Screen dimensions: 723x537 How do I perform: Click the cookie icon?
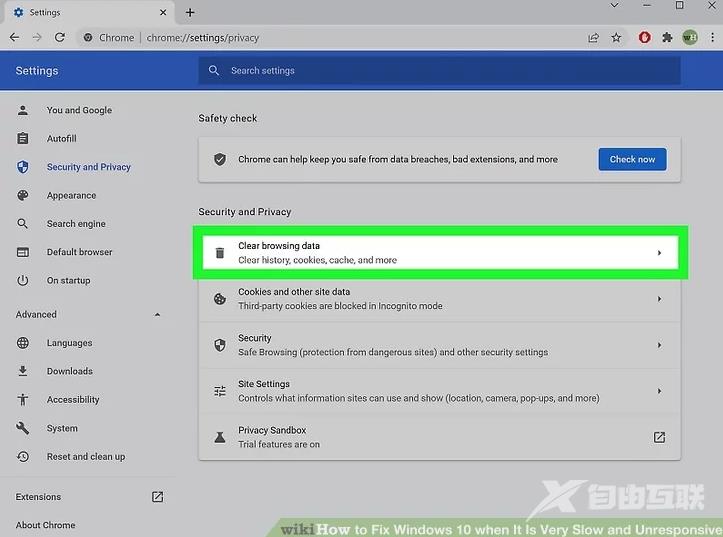220,299
